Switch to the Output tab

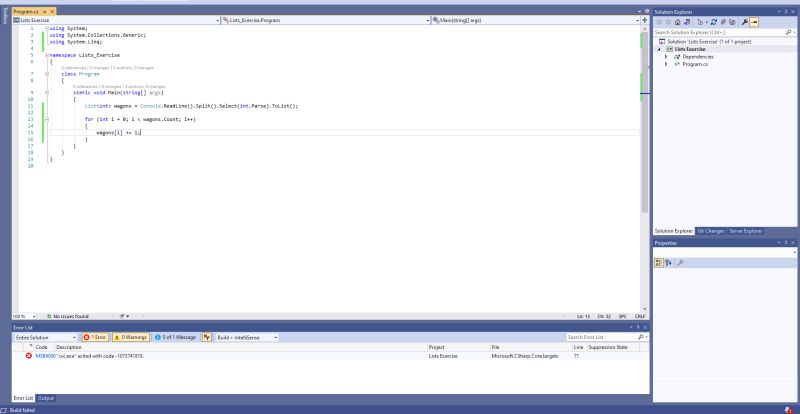click(45, 398)
